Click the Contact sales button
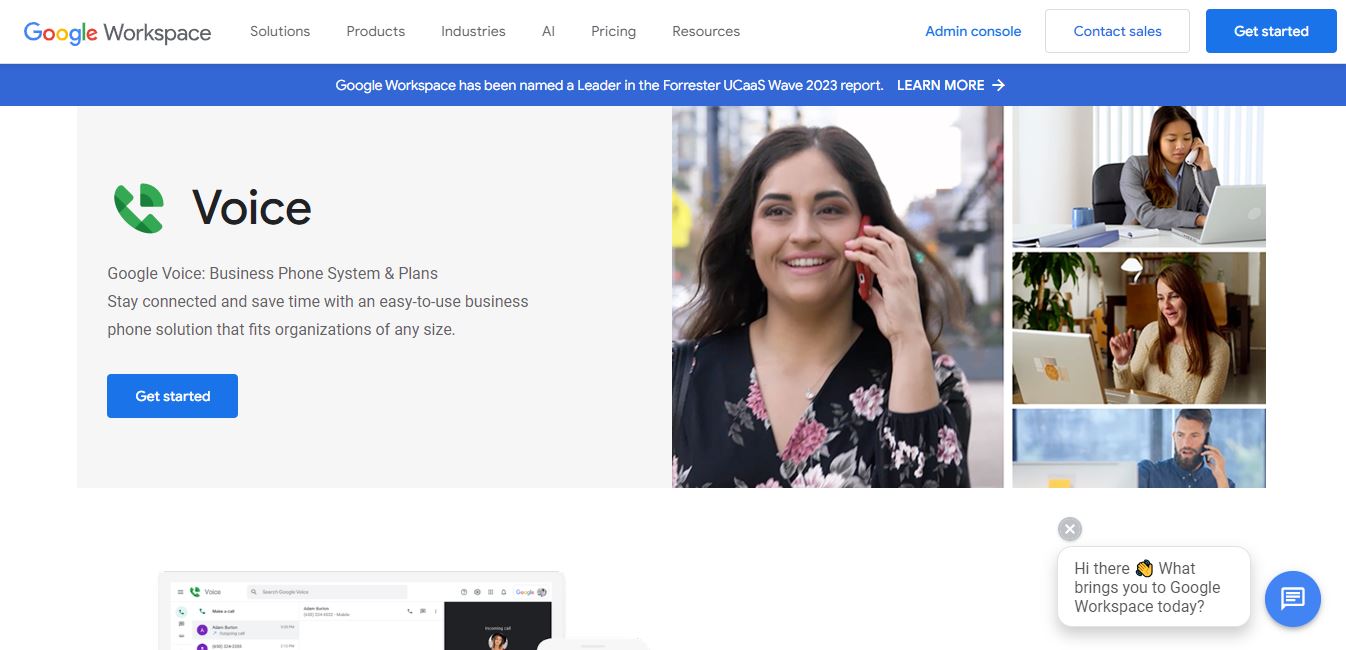The image size is (1346, 650). [1117, 31]
